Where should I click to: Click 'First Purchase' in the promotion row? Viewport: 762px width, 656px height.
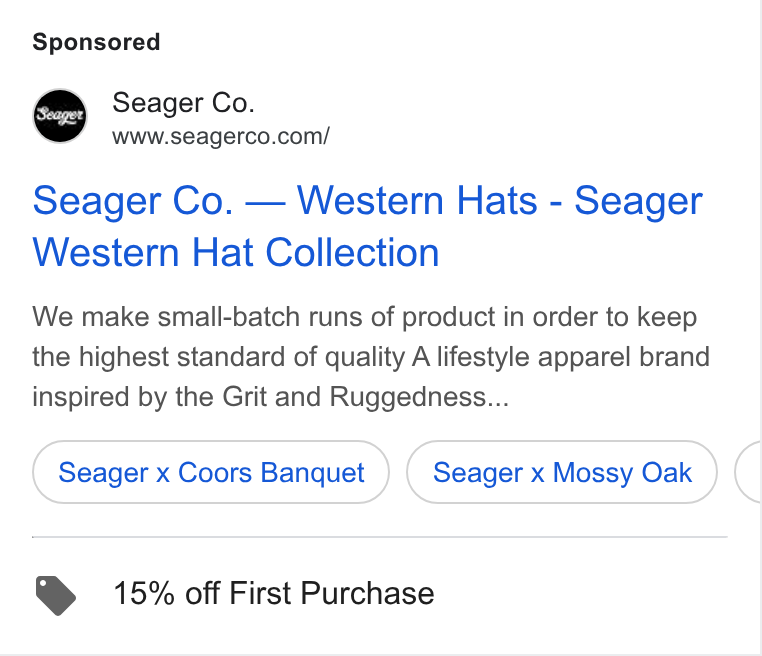tap(331, 593)
